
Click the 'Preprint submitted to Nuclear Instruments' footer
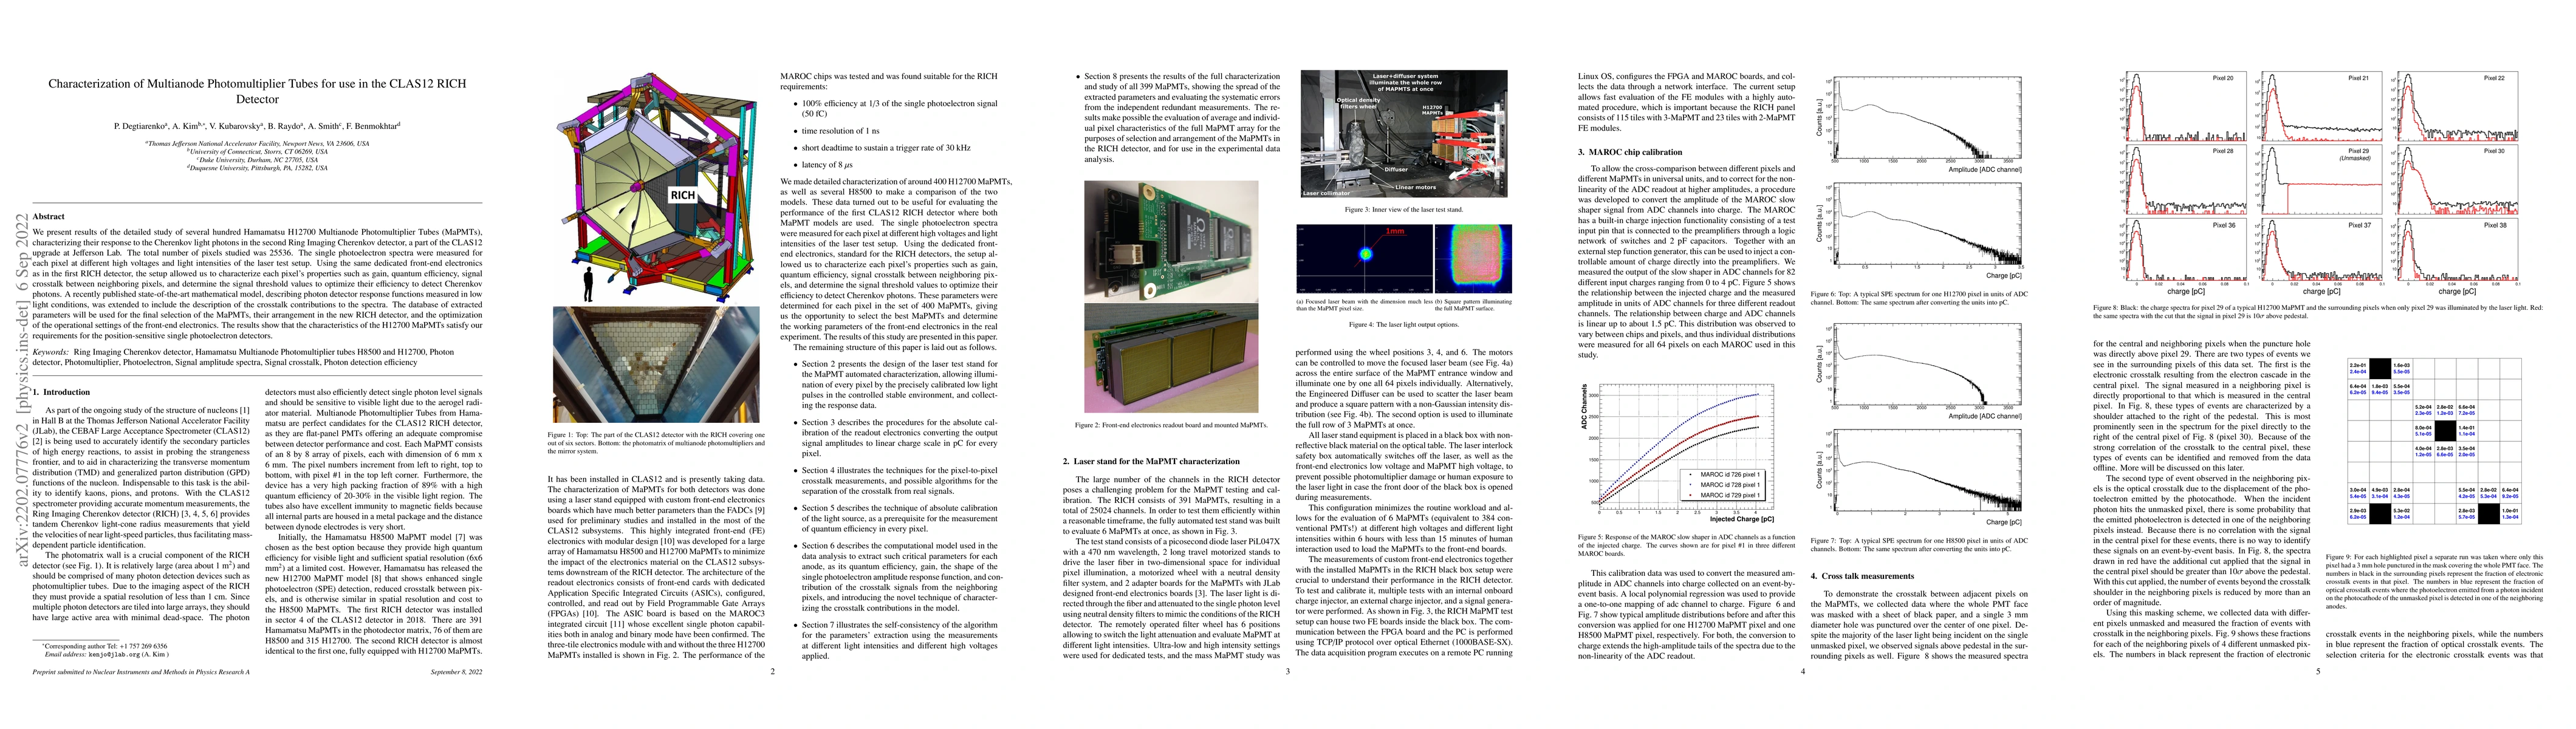141,672
